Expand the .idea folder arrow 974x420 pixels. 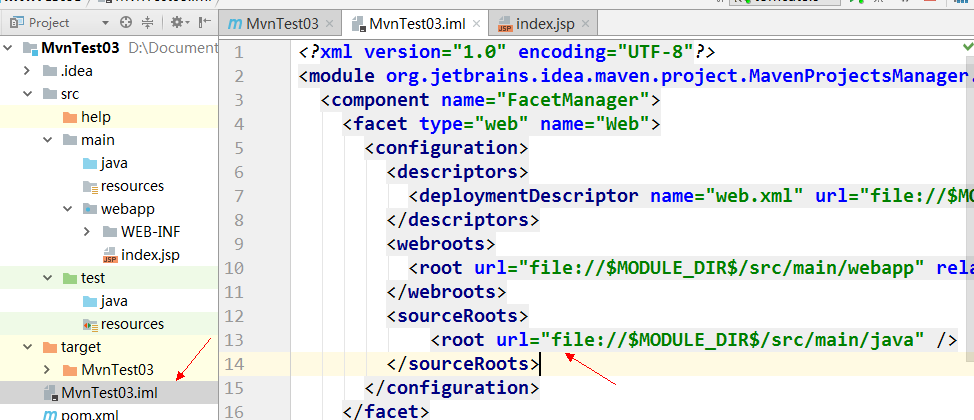pos(27,71)
